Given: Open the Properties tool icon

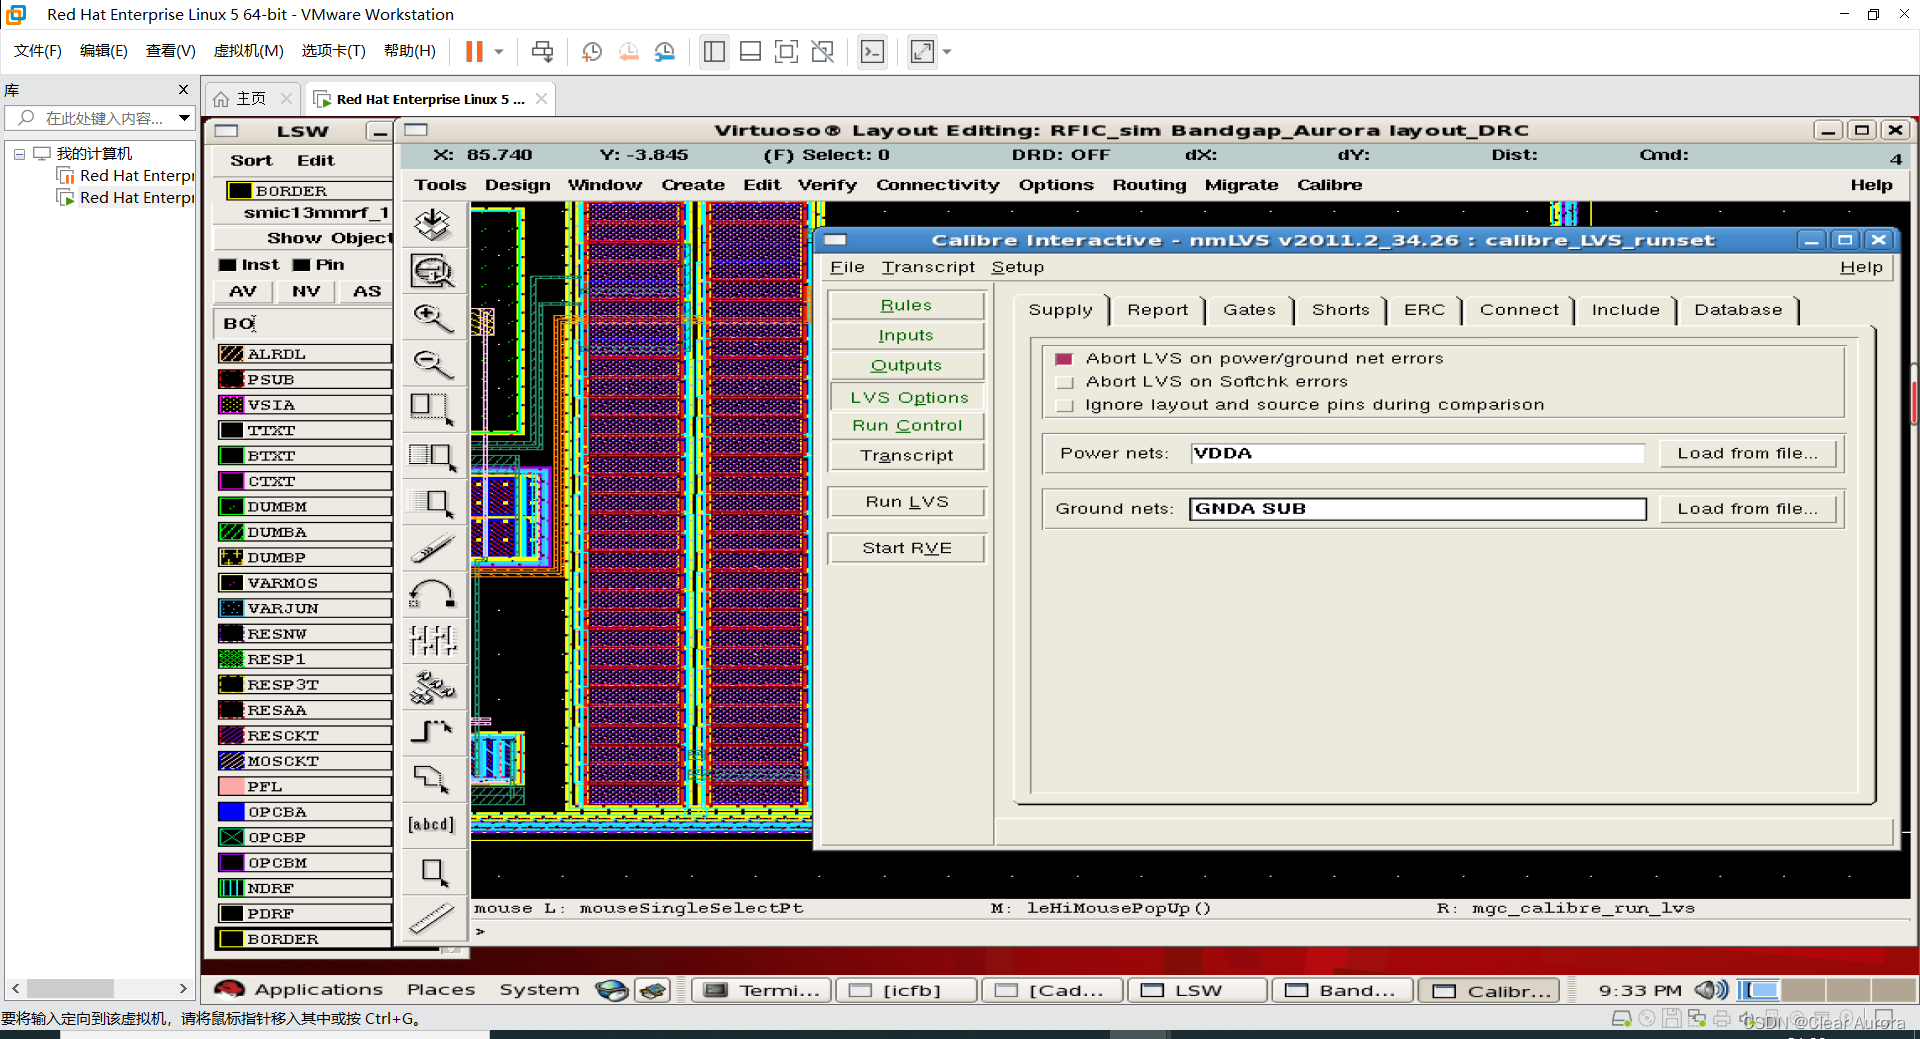Looking at the screenshot, I should tap(433, 640).
